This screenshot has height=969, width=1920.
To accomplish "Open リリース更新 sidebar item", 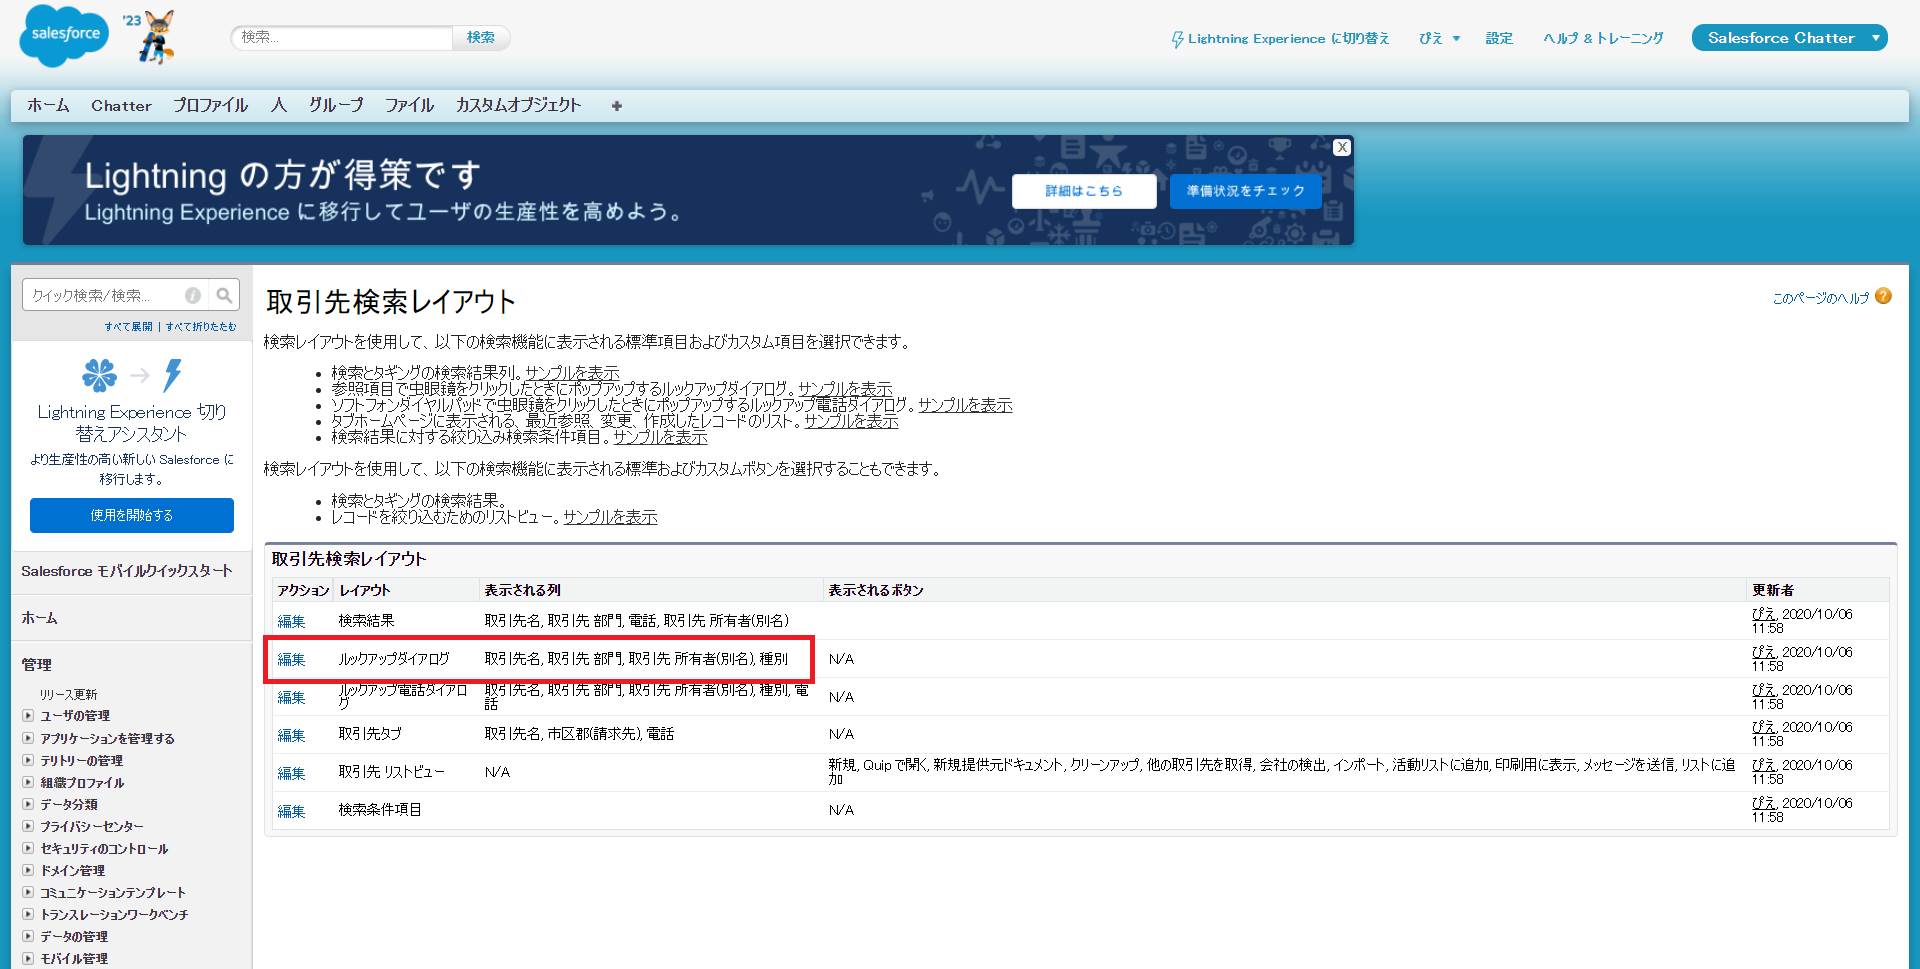I will click(68, 694).
